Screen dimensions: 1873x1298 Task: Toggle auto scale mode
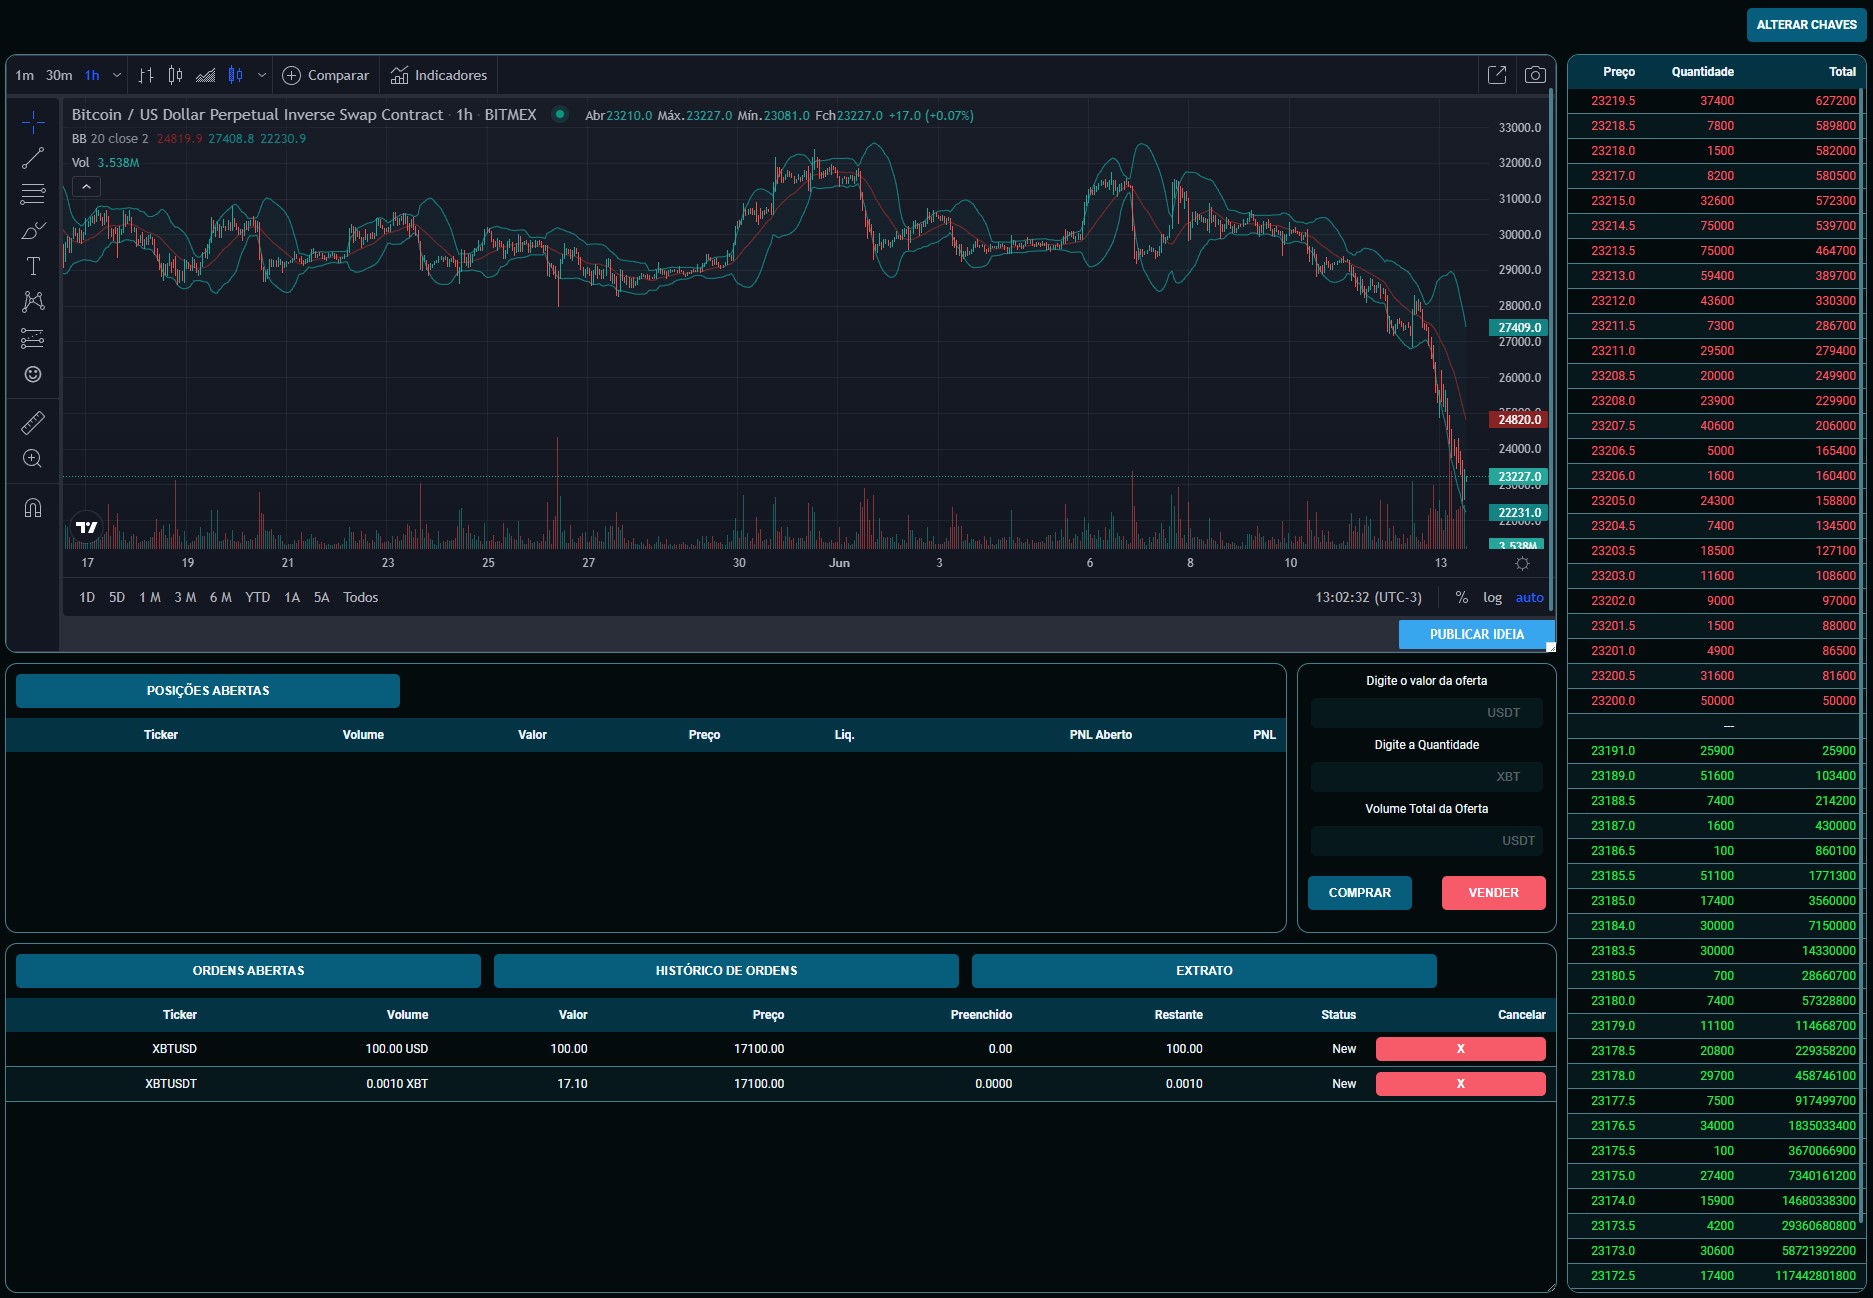1529,597
